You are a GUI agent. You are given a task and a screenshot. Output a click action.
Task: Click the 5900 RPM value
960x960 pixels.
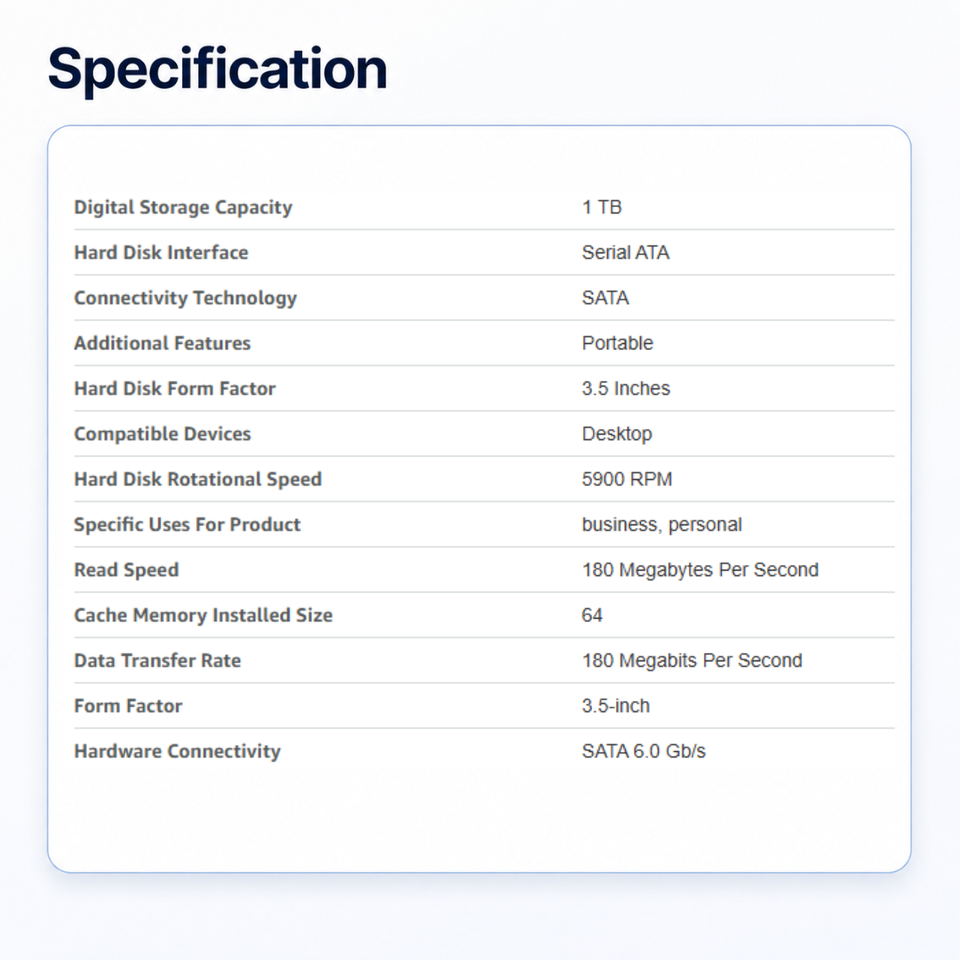click(x=627, y=479)
